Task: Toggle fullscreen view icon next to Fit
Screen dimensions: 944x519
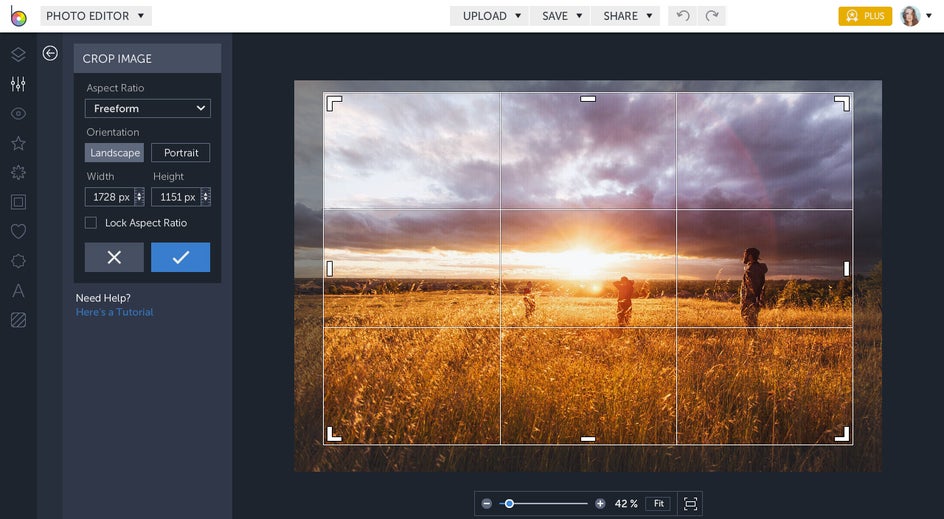Action: [691, 503]
